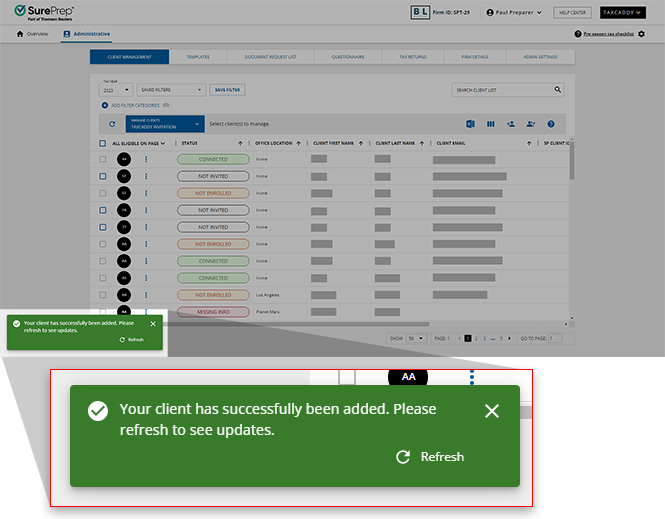Image resolution: width=665 pixels, height=519 pixels.
Task: Check the first client row checkbox
Action: click(x=102, y=159)
